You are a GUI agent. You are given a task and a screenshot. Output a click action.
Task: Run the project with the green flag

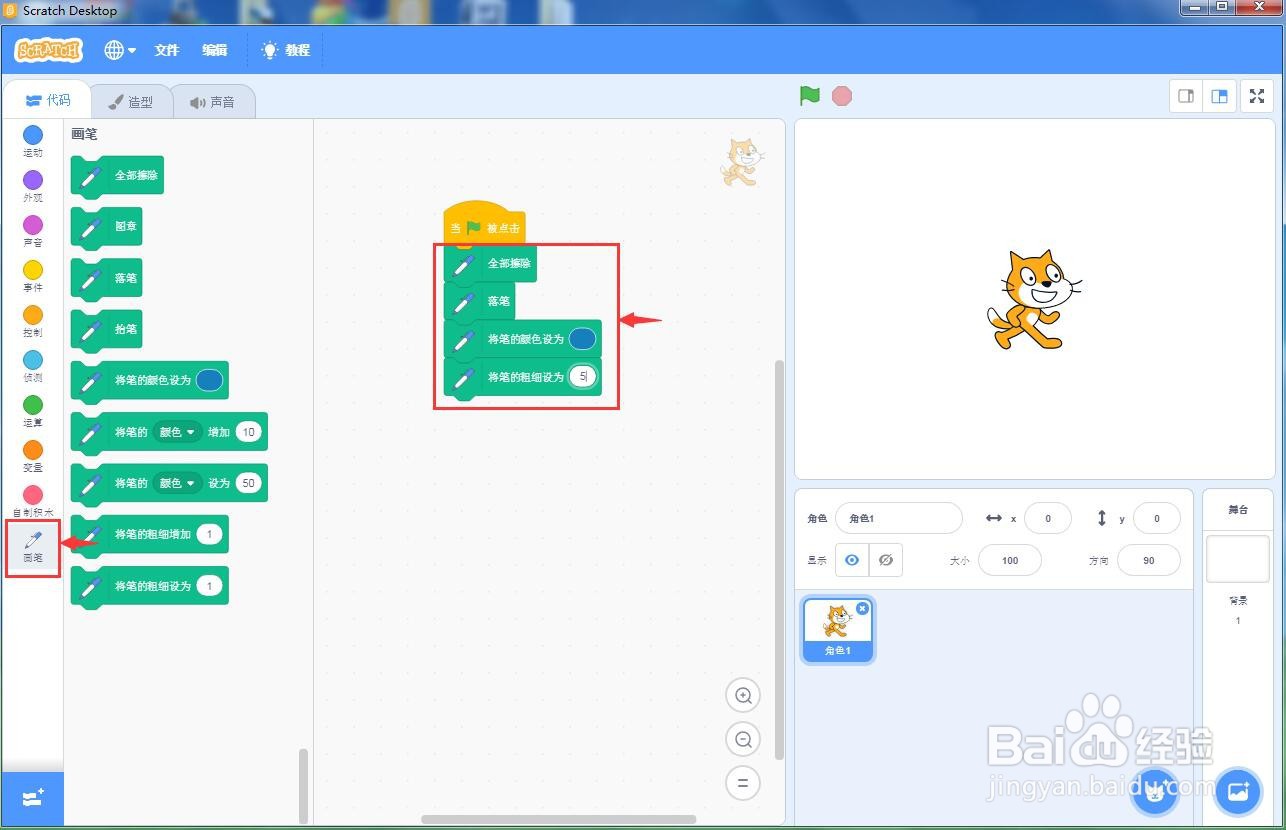810,96
